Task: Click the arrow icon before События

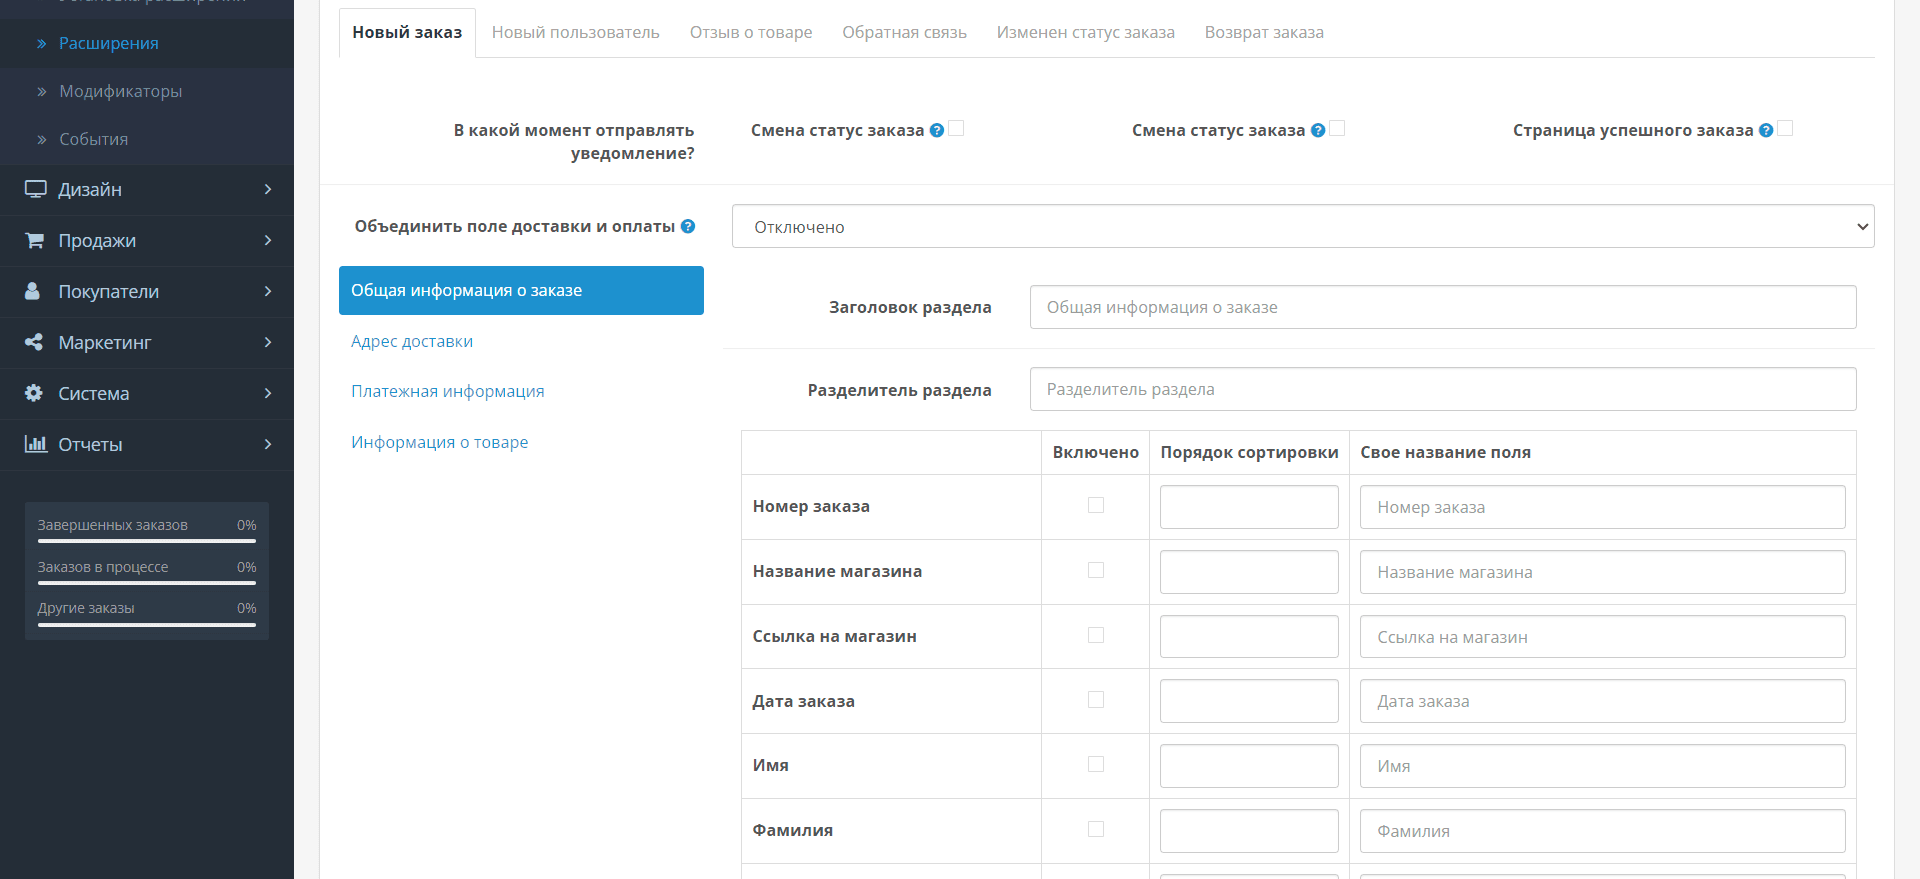Action: pos(42,139)
